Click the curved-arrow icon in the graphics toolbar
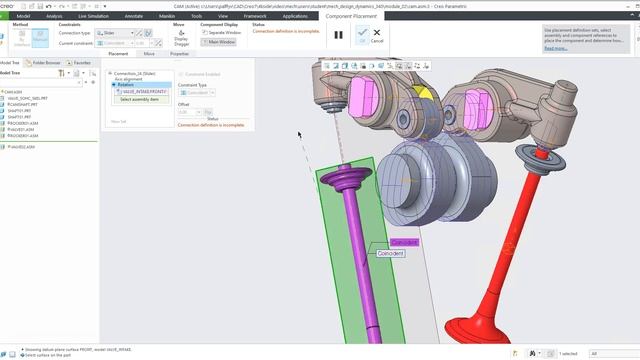The height and width of the screenshot is (360, 640). coord(372,66)
